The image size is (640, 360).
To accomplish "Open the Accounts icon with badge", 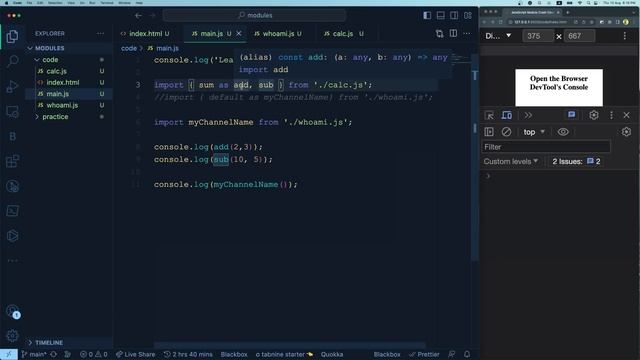I will (13, 311).
